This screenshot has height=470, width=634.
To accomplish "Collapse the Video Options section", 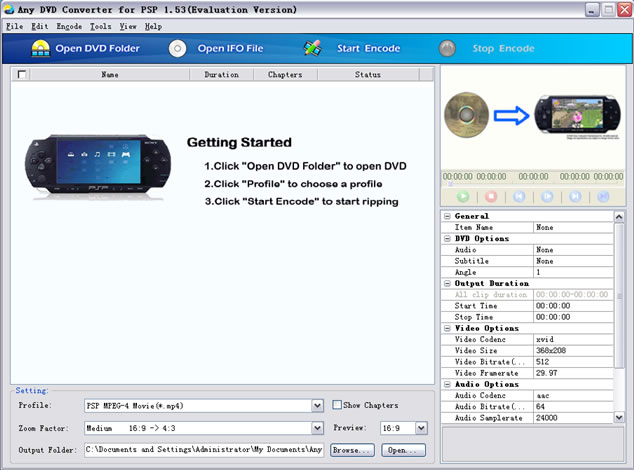I will tap(446, 328).
